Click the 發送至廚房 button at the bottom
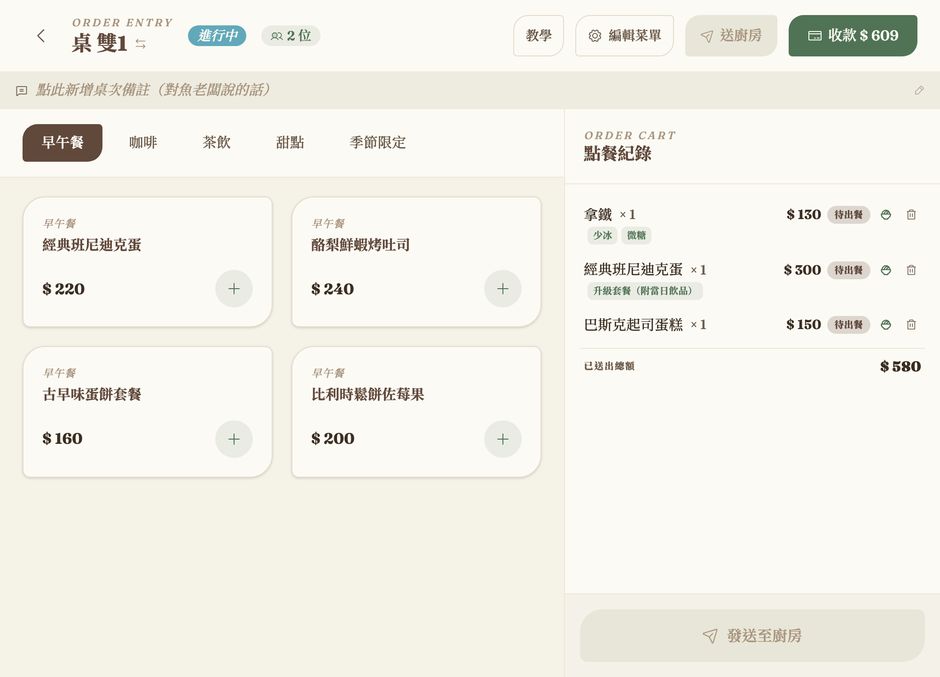The width and height of the screenshot is (940, 677). (752, 636)
